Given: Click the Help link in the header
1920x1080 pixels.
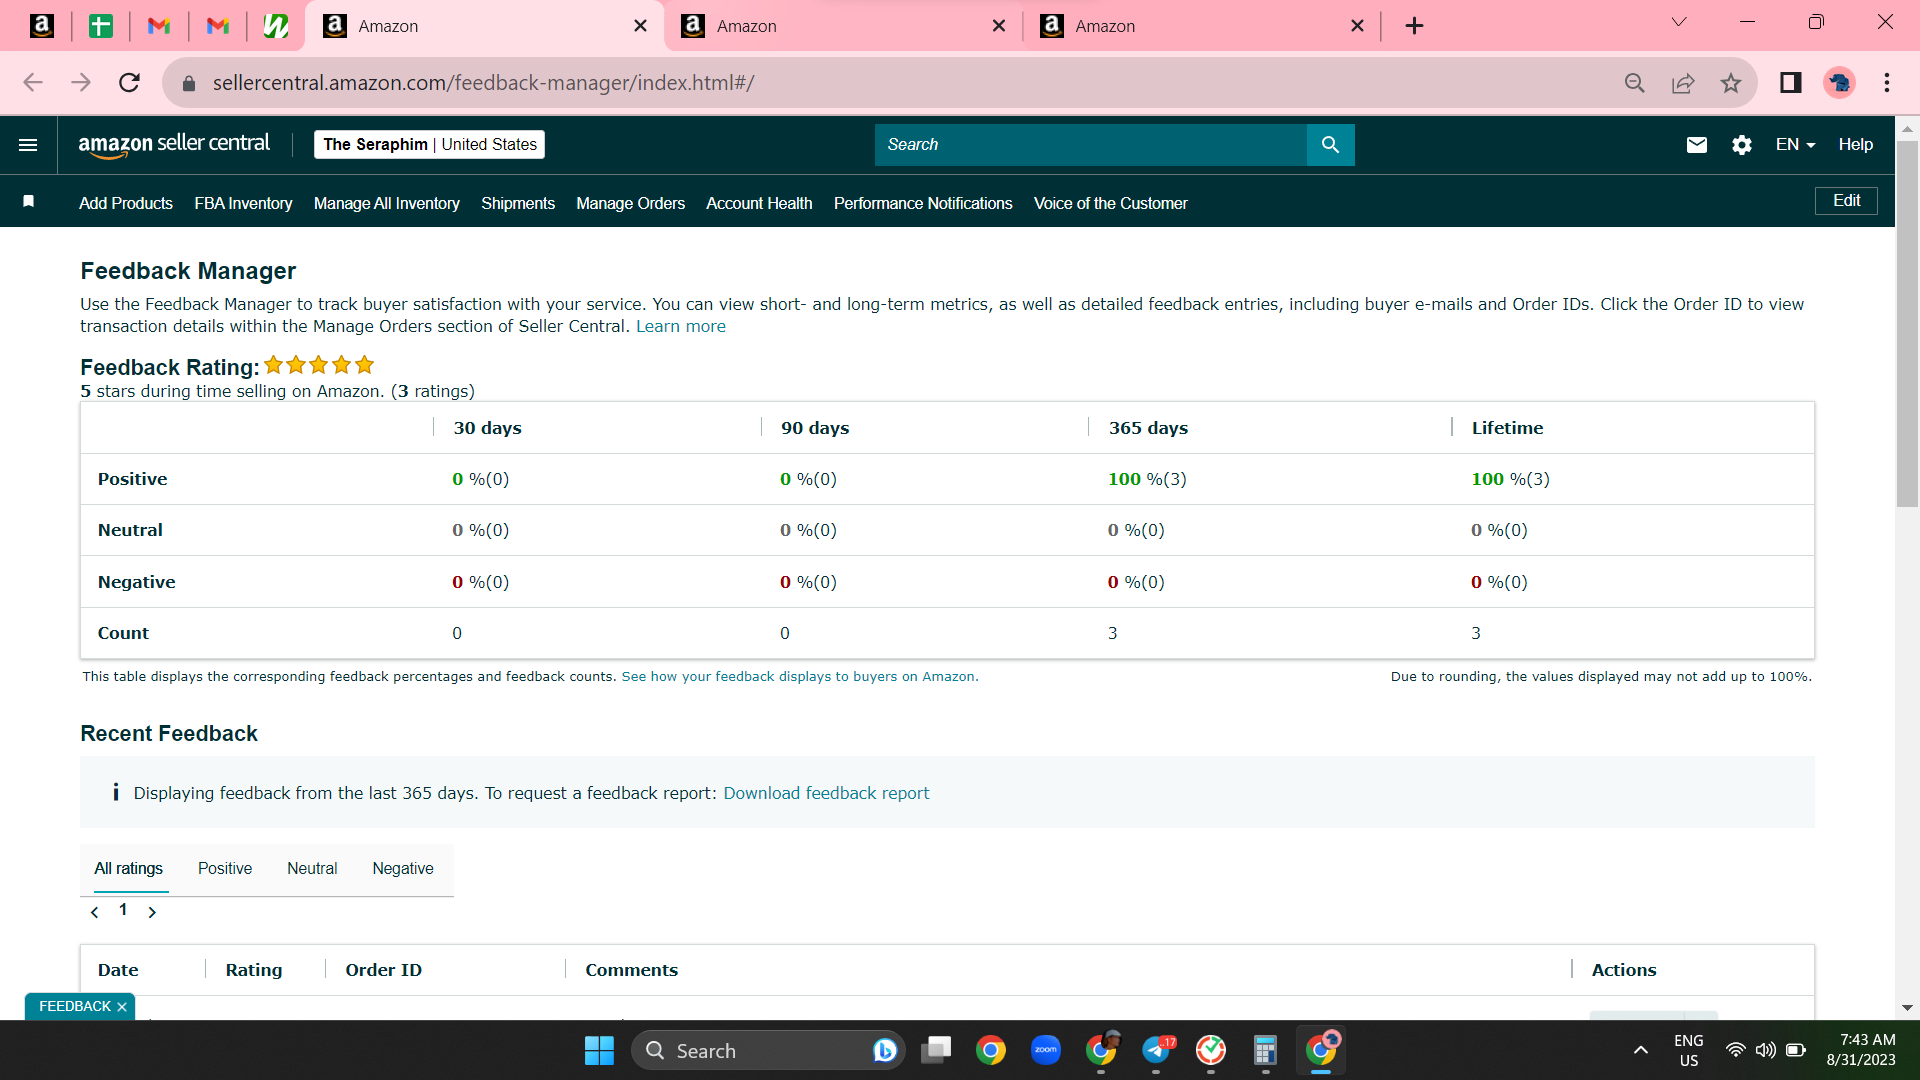Looking at the screenshot, I should click(1856, 145).
